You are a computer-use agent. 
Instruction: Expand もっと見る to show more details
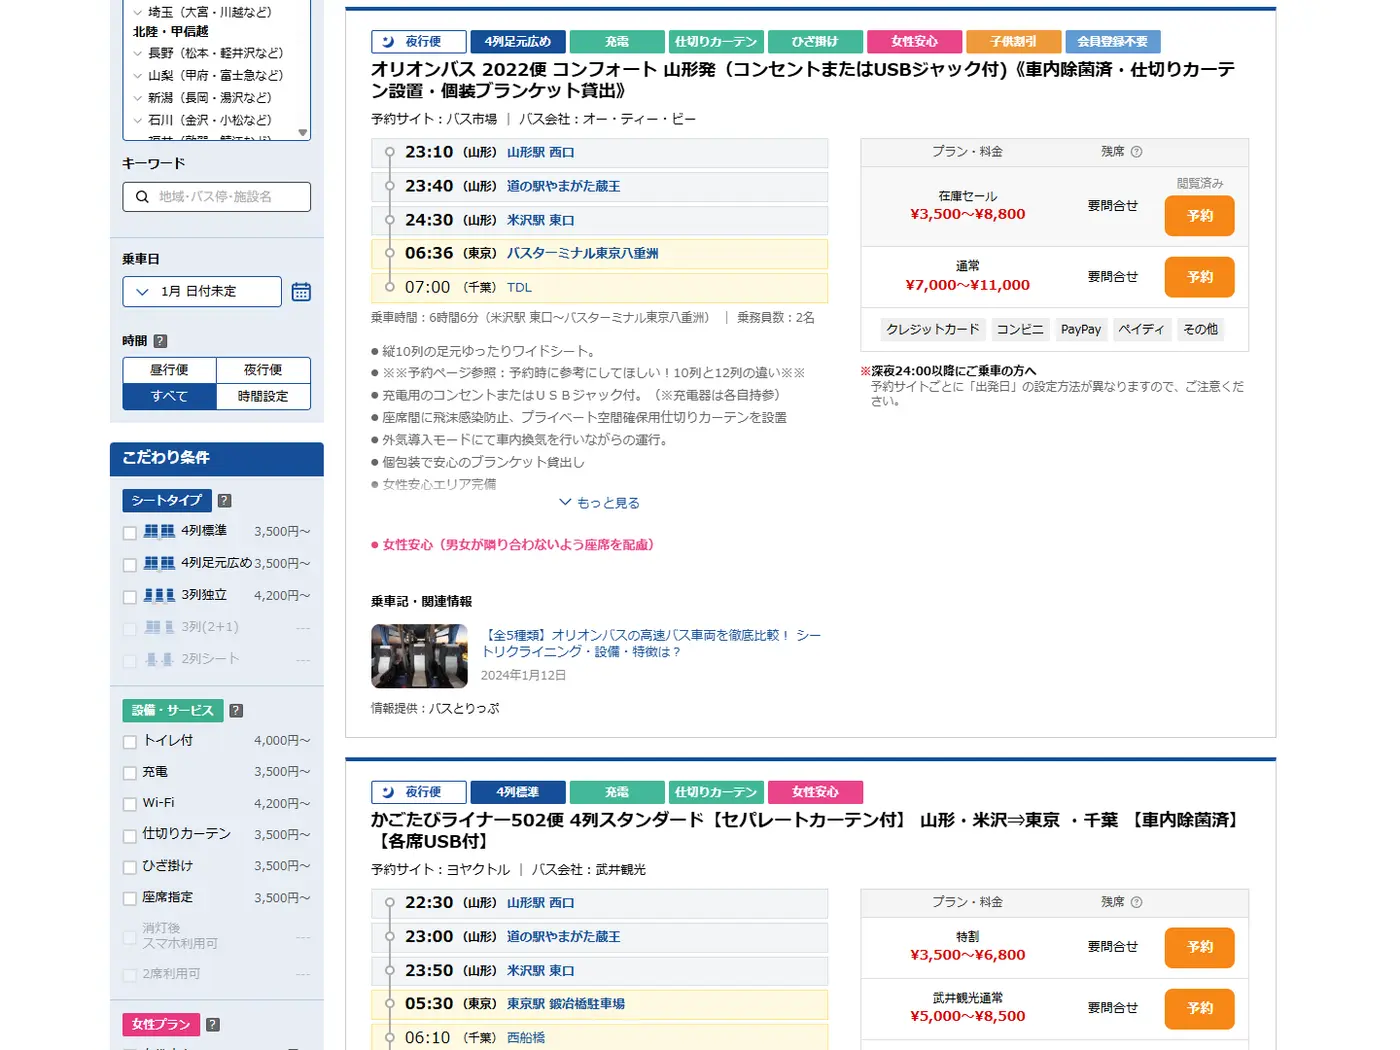tap(598, 502)
